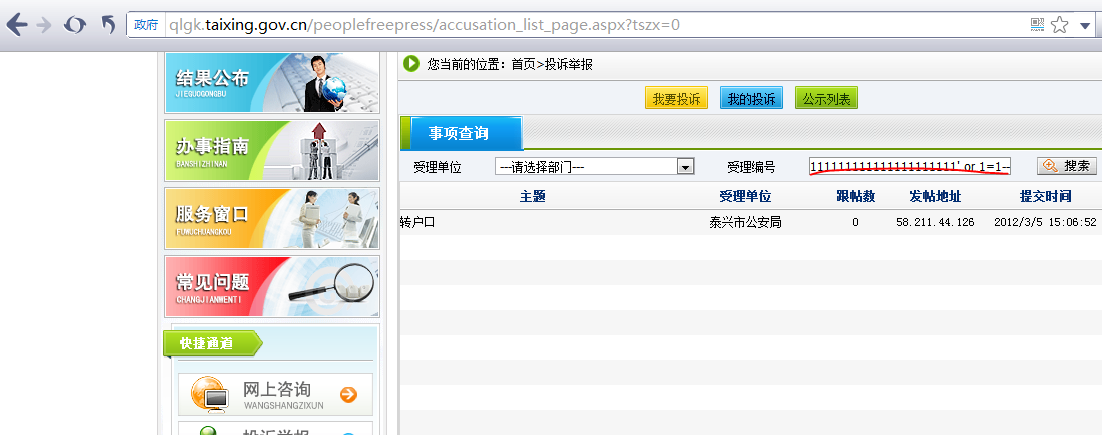Click the undo/restore arrow icon in browser toolbar
This screenshot has width=1102, height=435.
click(x=108, y=25)
